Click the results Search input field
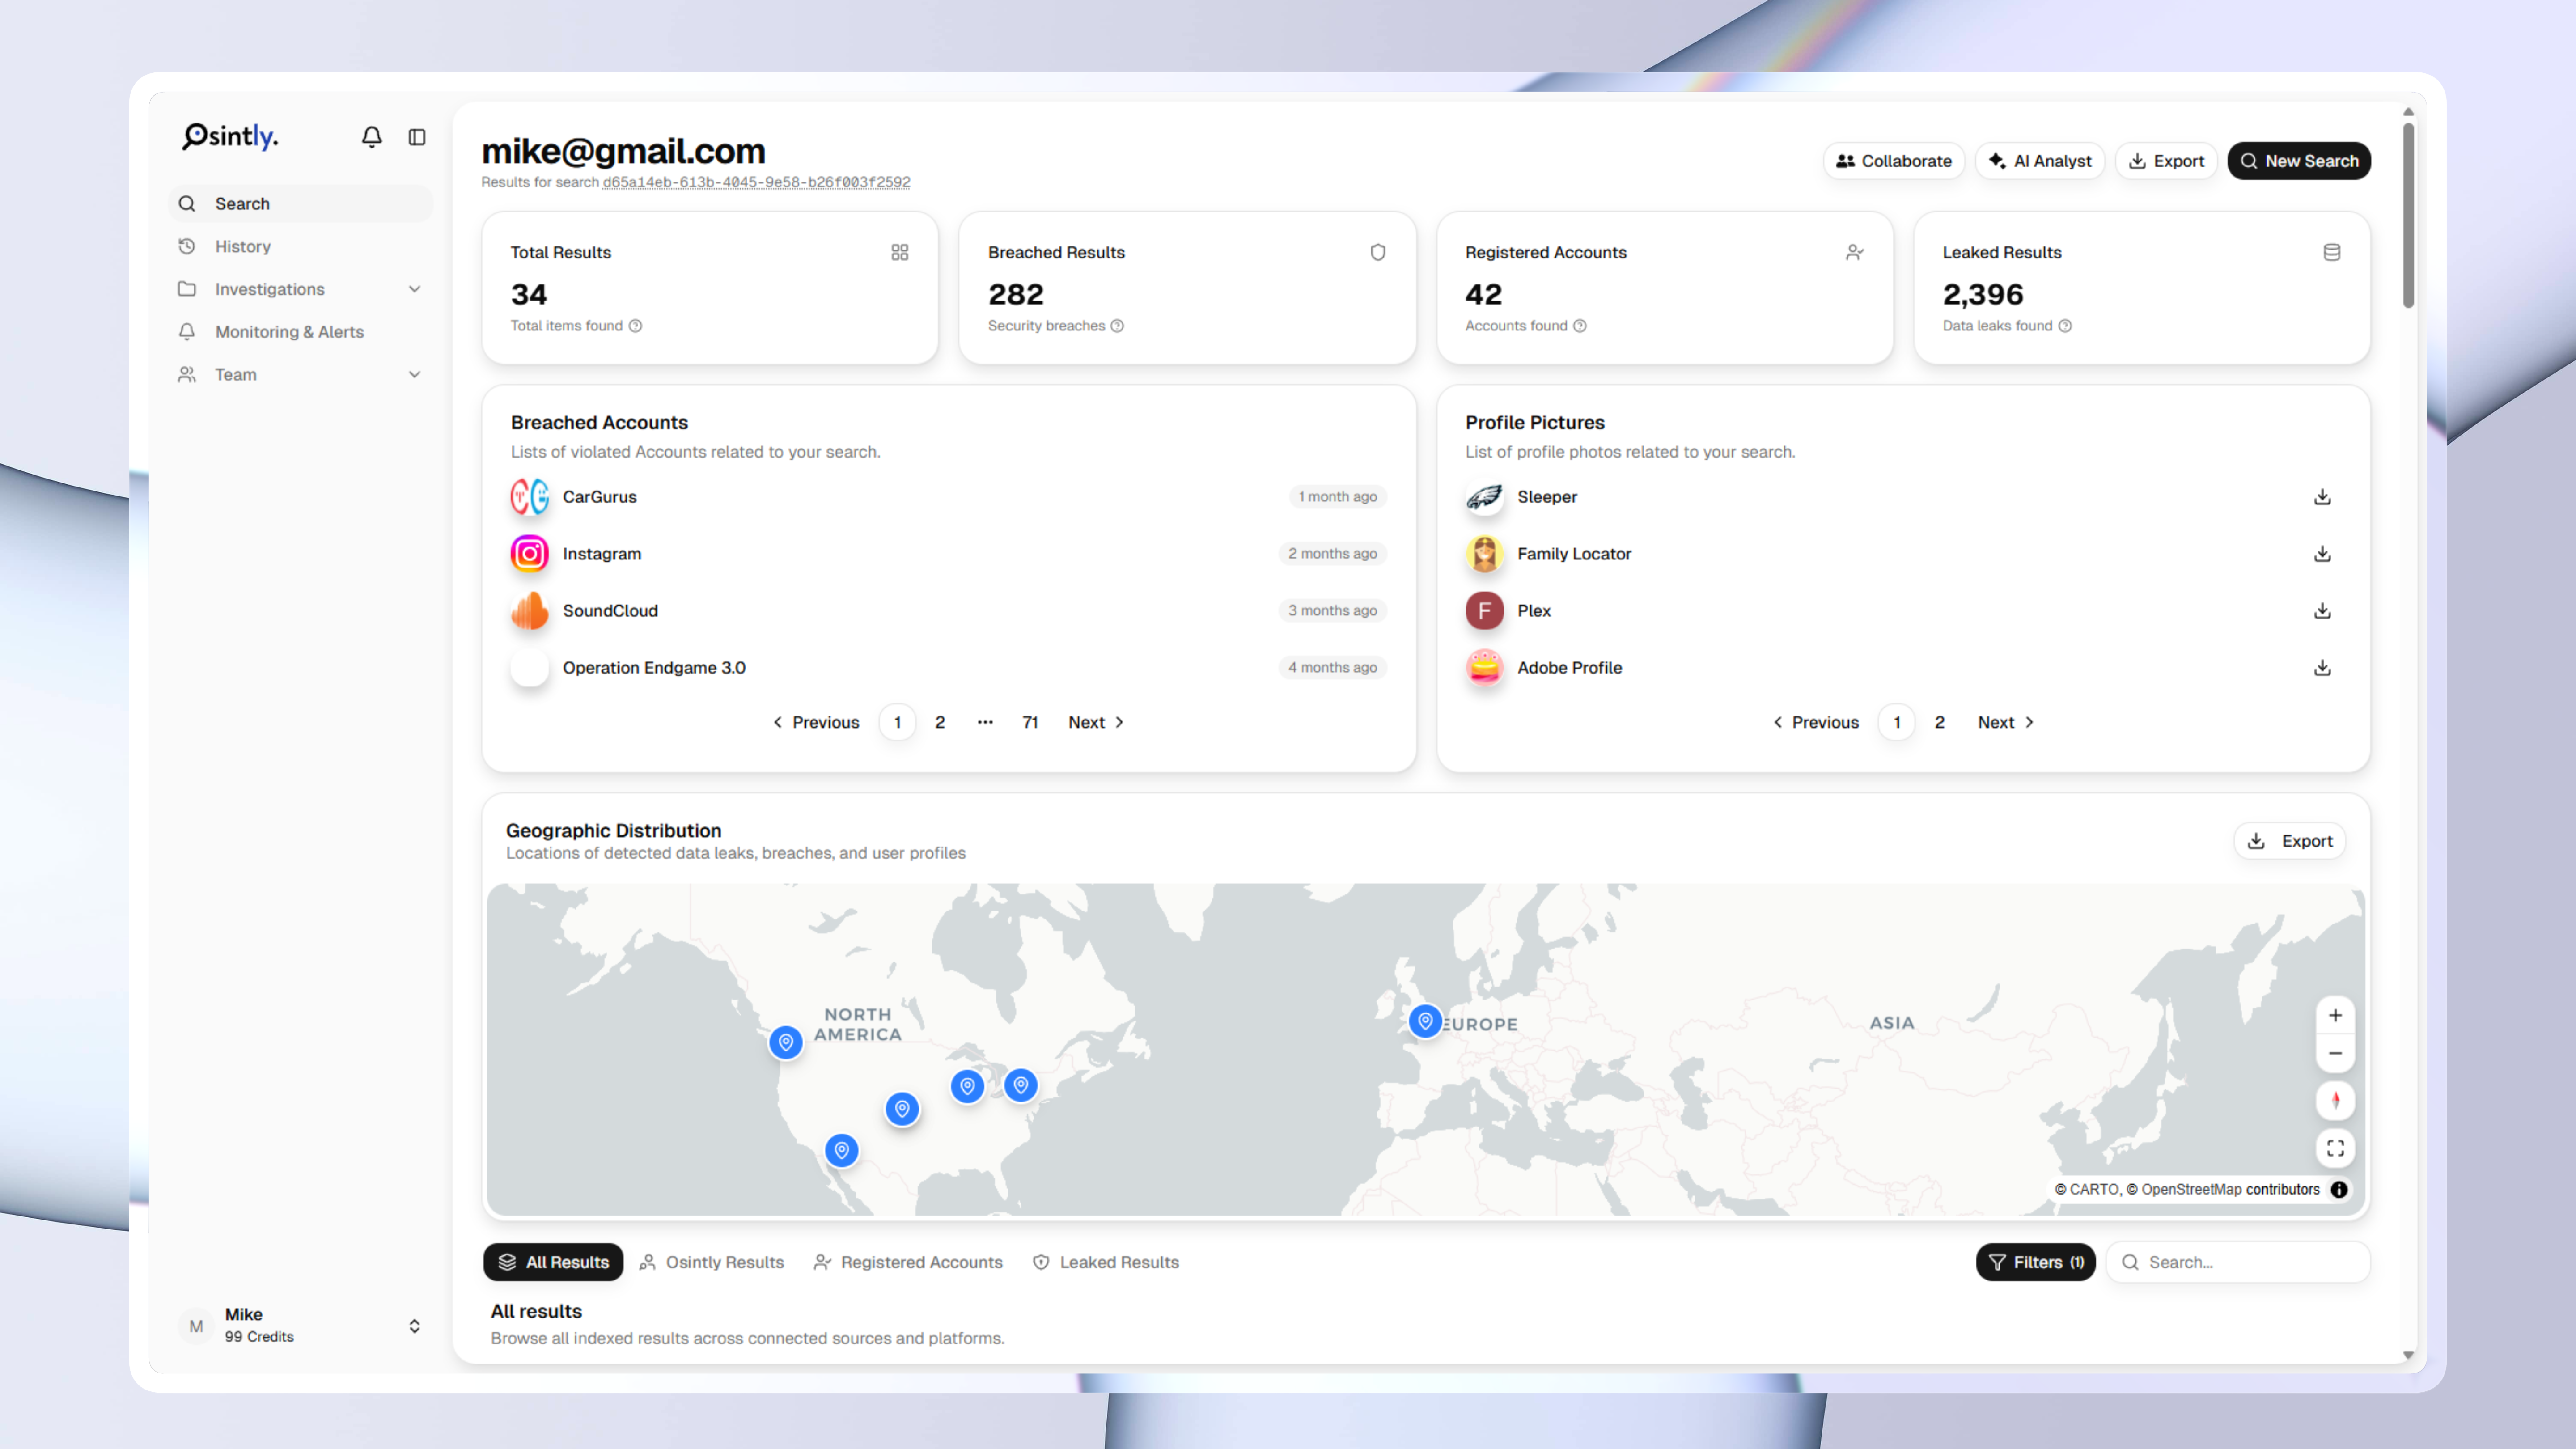This screenshot has width=2576, height=1449. click(x=2238, y=1263)
